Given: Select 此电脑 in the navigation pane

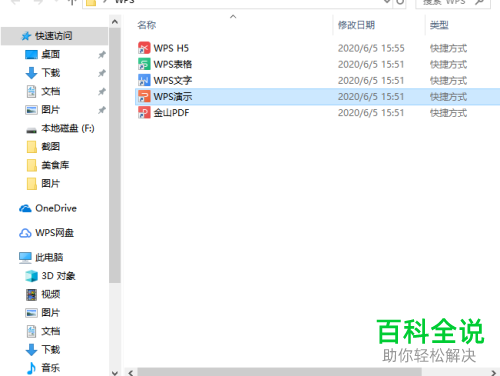Looking at the screenshot, I should pos(49,258).
